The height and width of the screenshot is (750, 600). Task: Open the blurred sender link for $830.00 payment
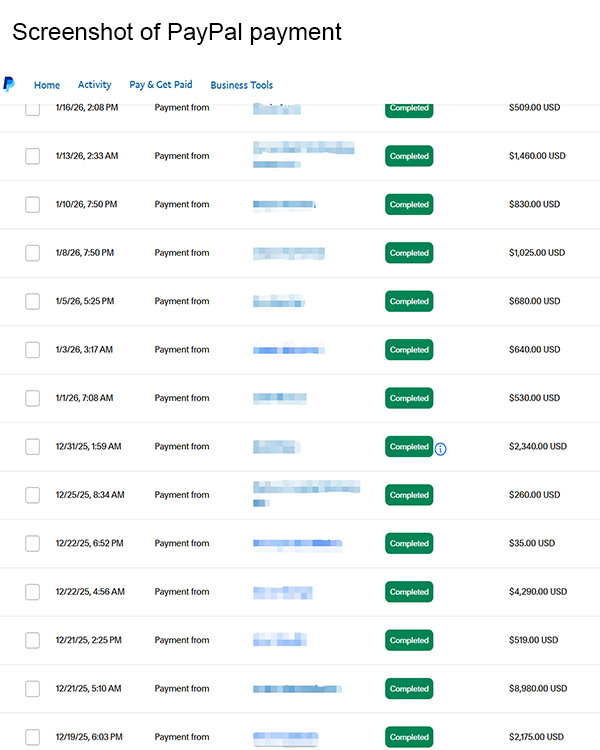point(284,204)
